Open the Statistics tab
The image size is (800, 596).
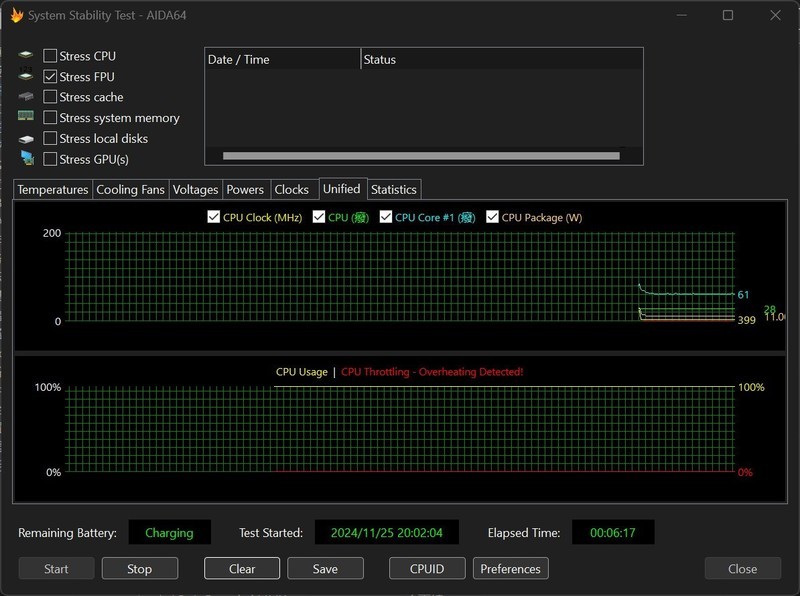click(x=393, y=190)
